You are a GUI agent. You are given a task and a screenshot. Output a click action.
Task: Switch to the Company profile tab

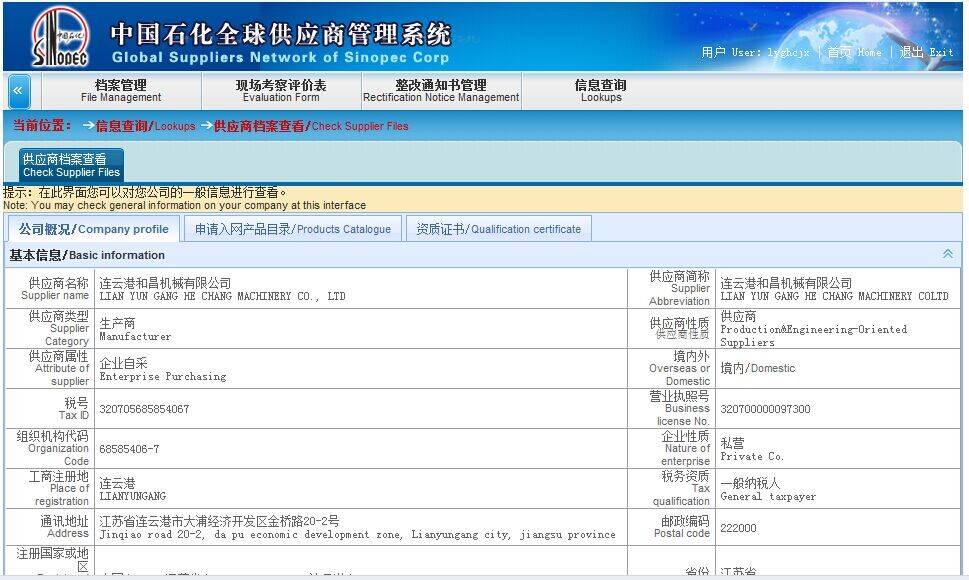pos(93,229)
